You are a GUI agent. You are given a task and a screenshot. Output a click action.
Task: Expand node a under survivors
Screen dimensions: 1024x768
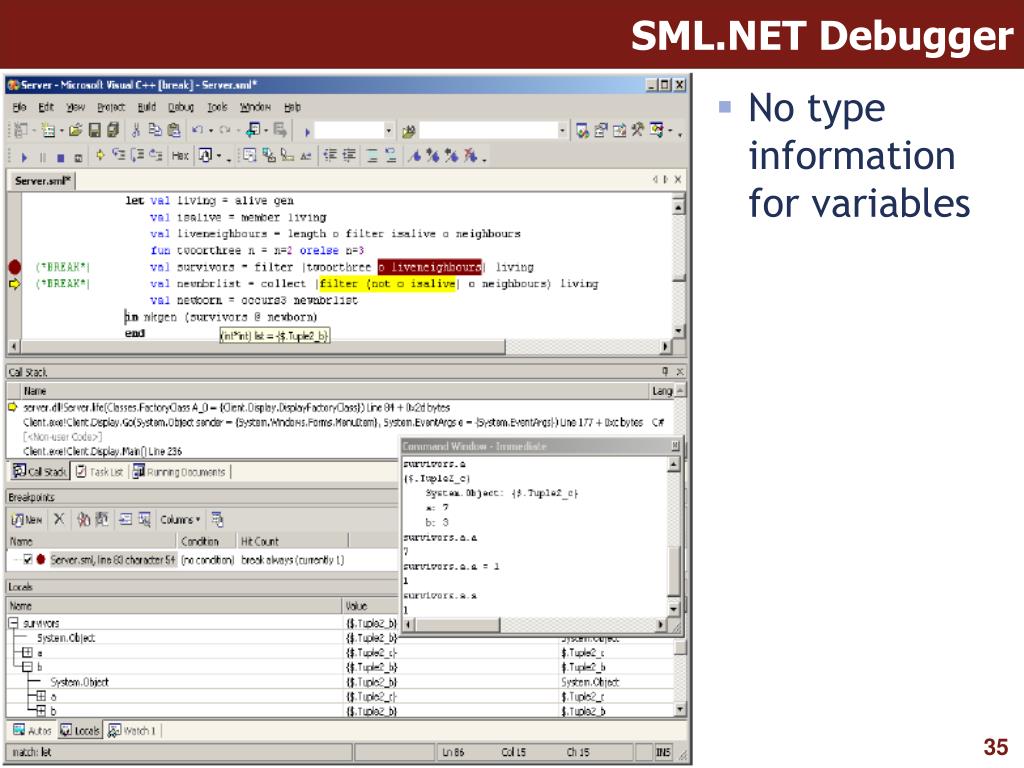(27, 652)
